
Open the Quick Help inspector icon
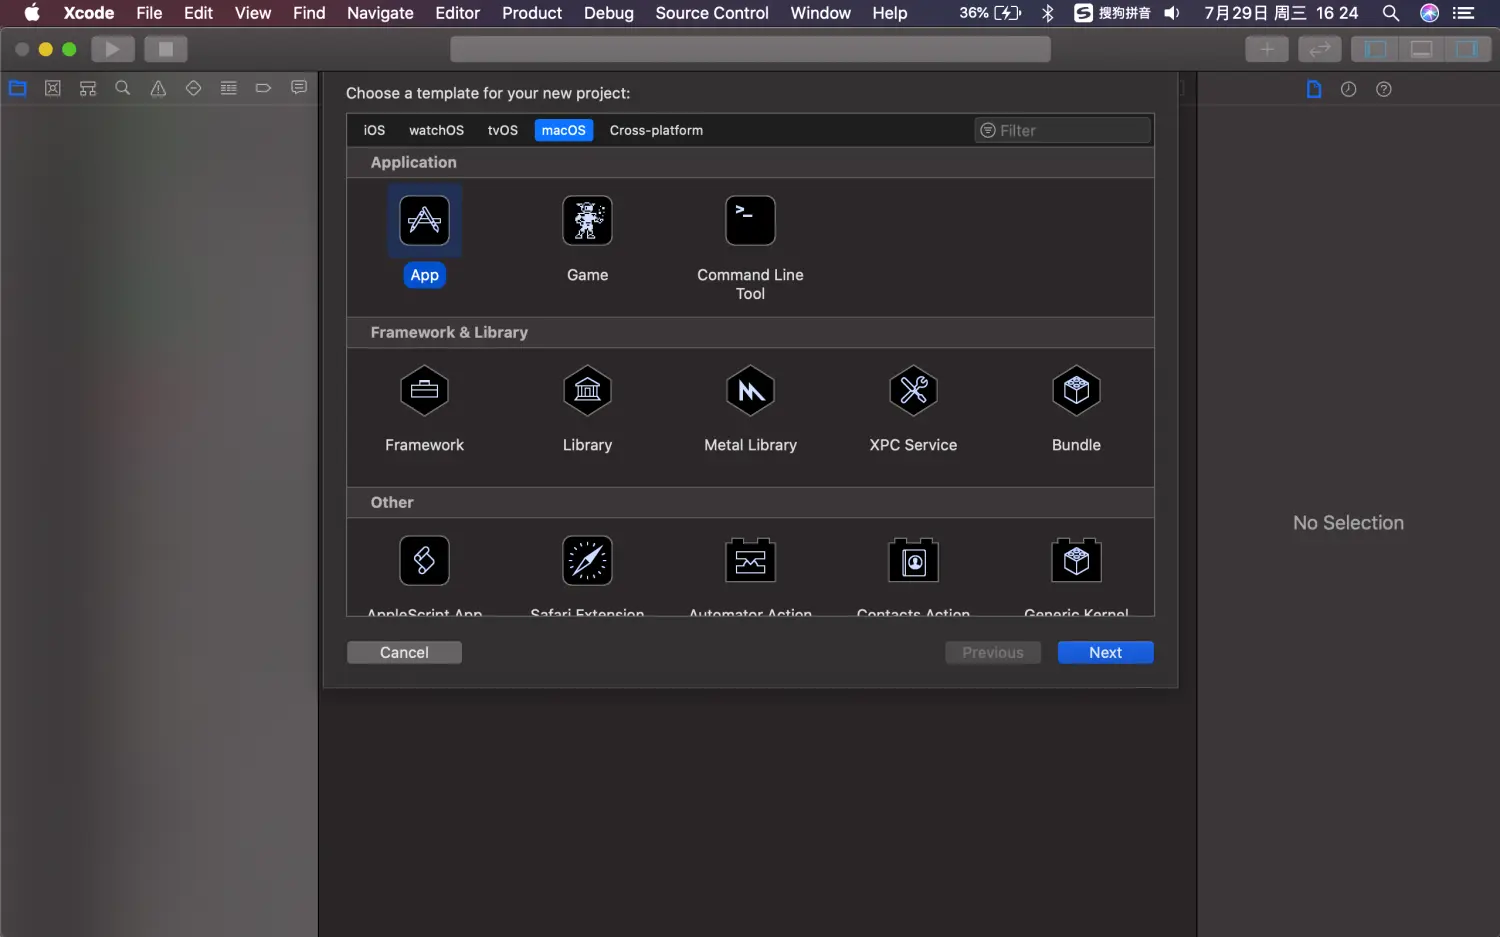tap(1384, 89)
